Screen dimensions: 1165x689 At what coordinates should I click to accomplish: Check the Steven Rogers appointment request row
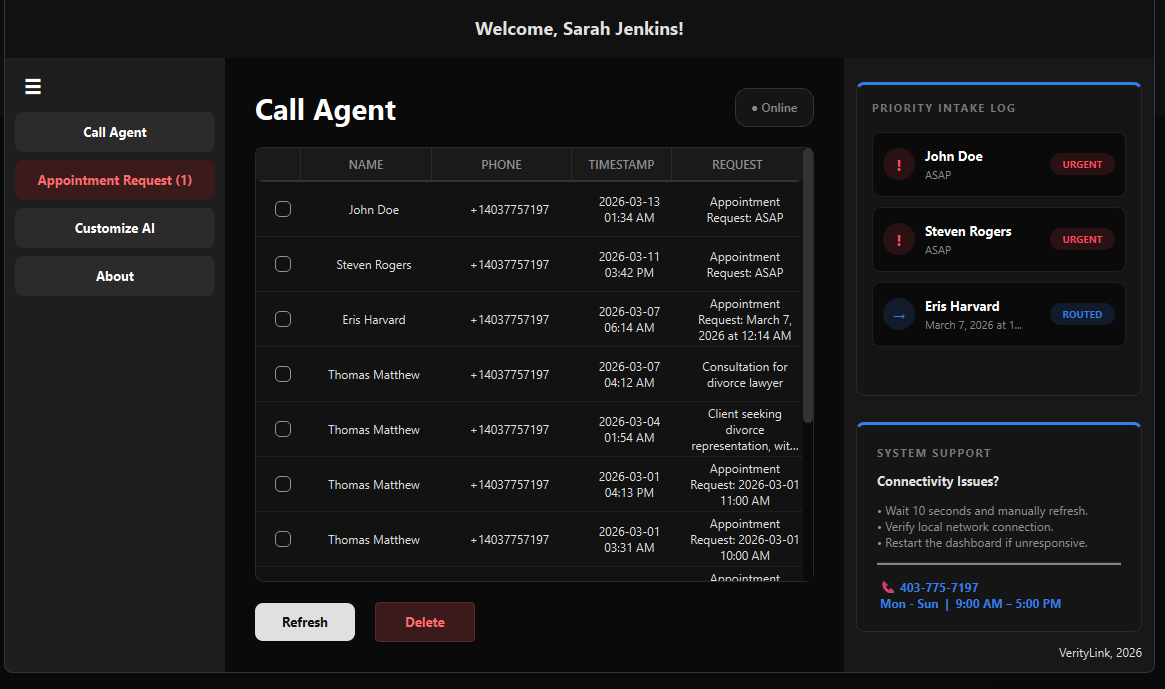click(283, 264)
